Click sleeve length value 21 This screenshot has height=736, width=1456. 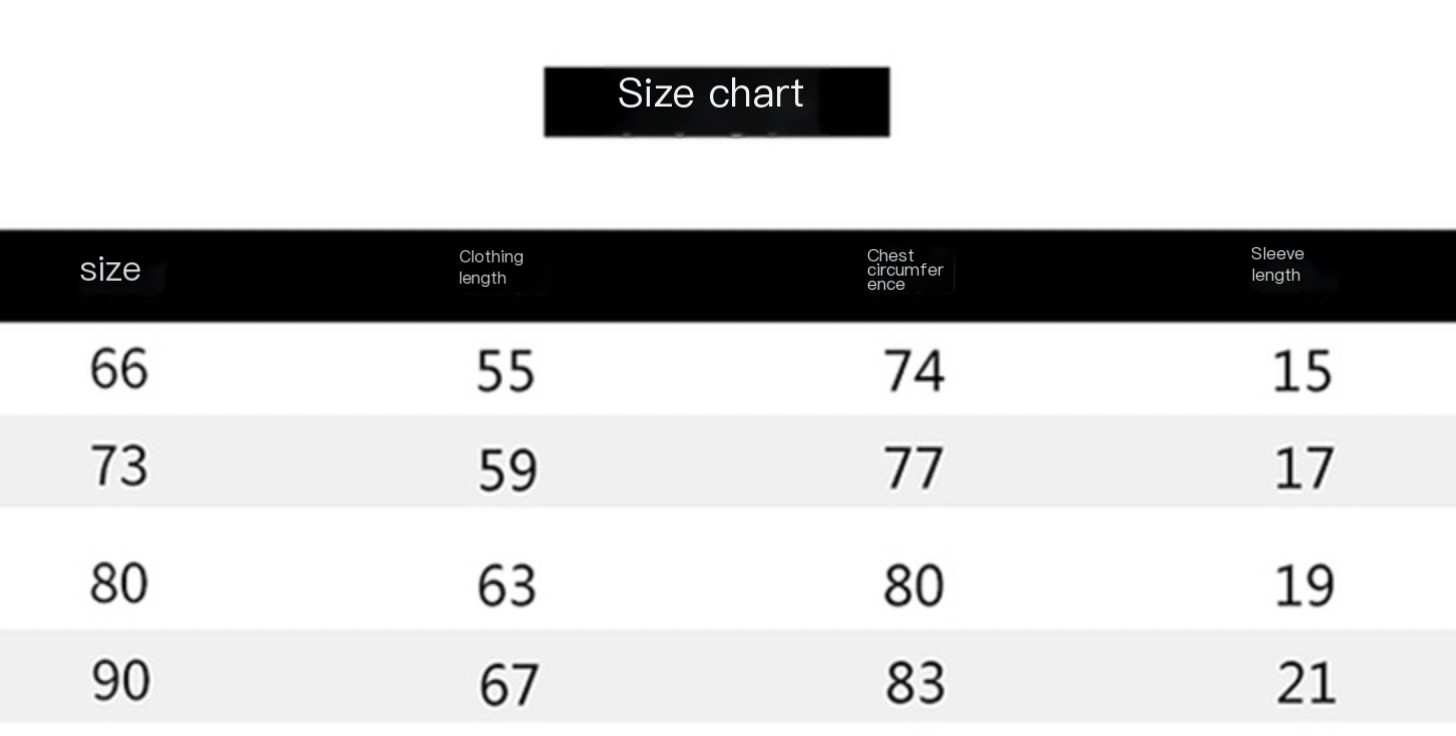(1306, 685)
